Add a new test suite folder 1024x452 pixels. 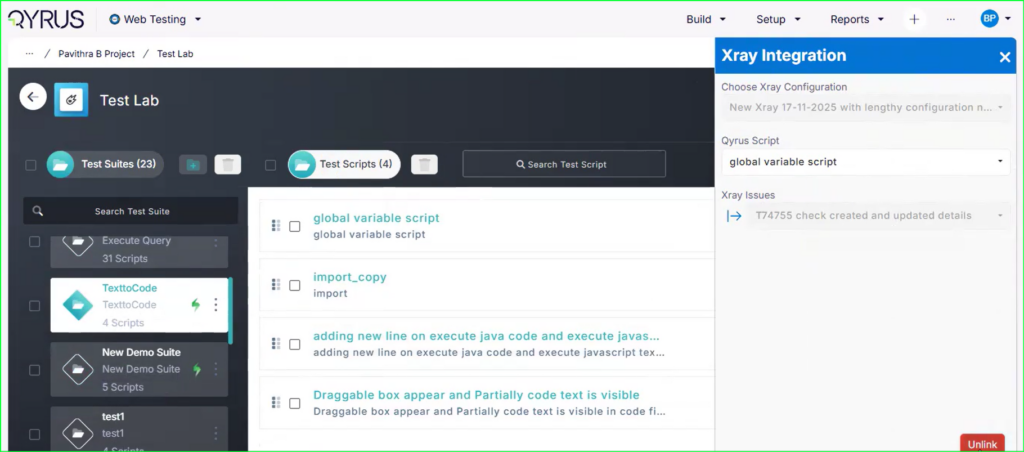193,165
